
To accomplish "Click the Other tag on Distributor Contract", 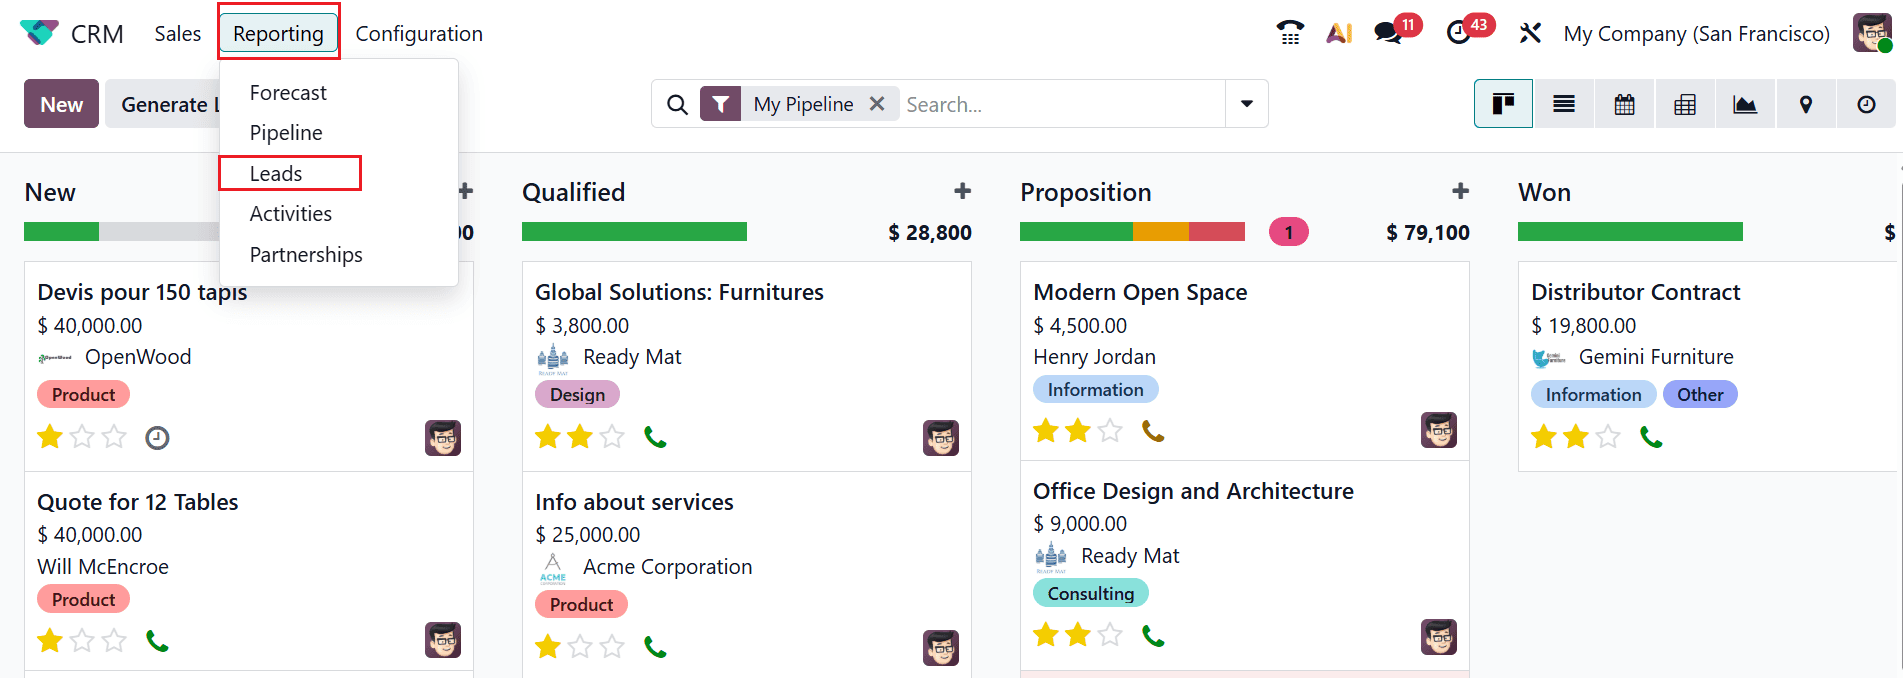I will coord(1700,394).
